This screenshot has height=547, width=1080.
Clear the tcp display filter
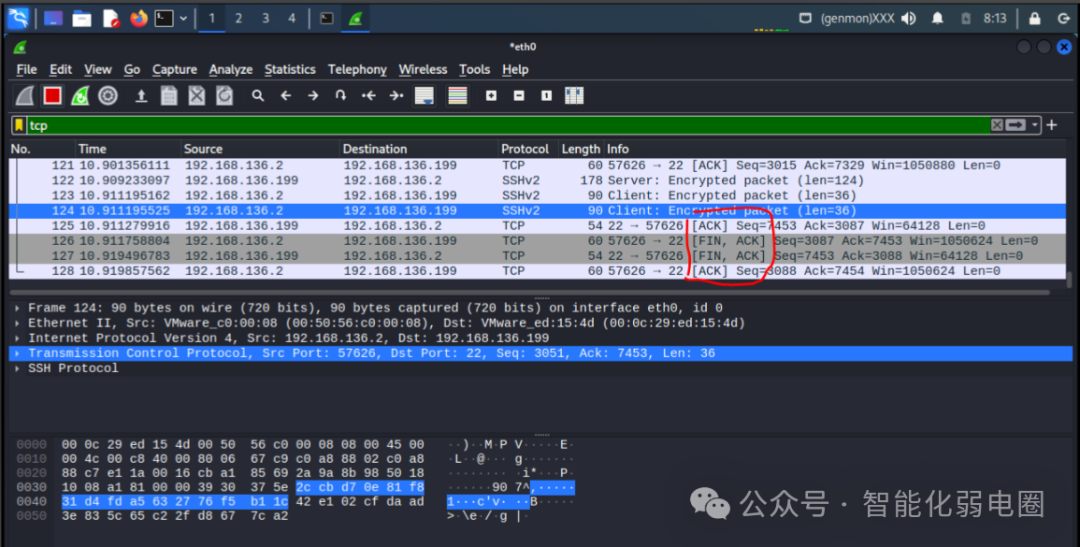997,125
